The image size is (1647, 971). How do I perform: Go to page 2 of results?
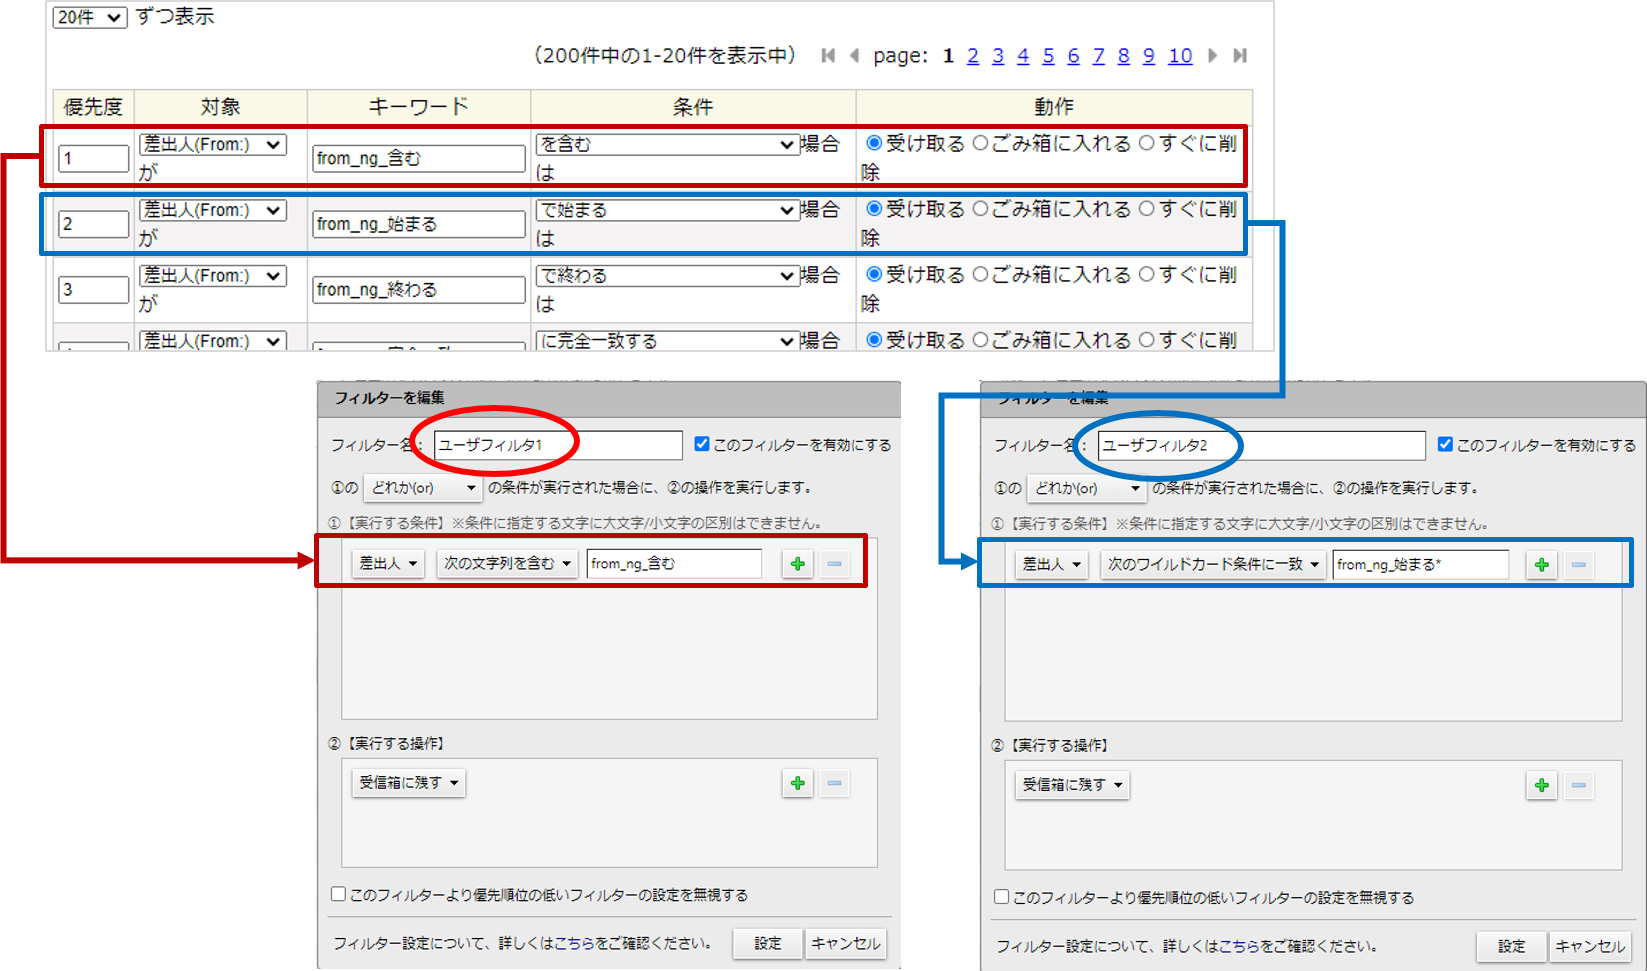pos(972,56)
